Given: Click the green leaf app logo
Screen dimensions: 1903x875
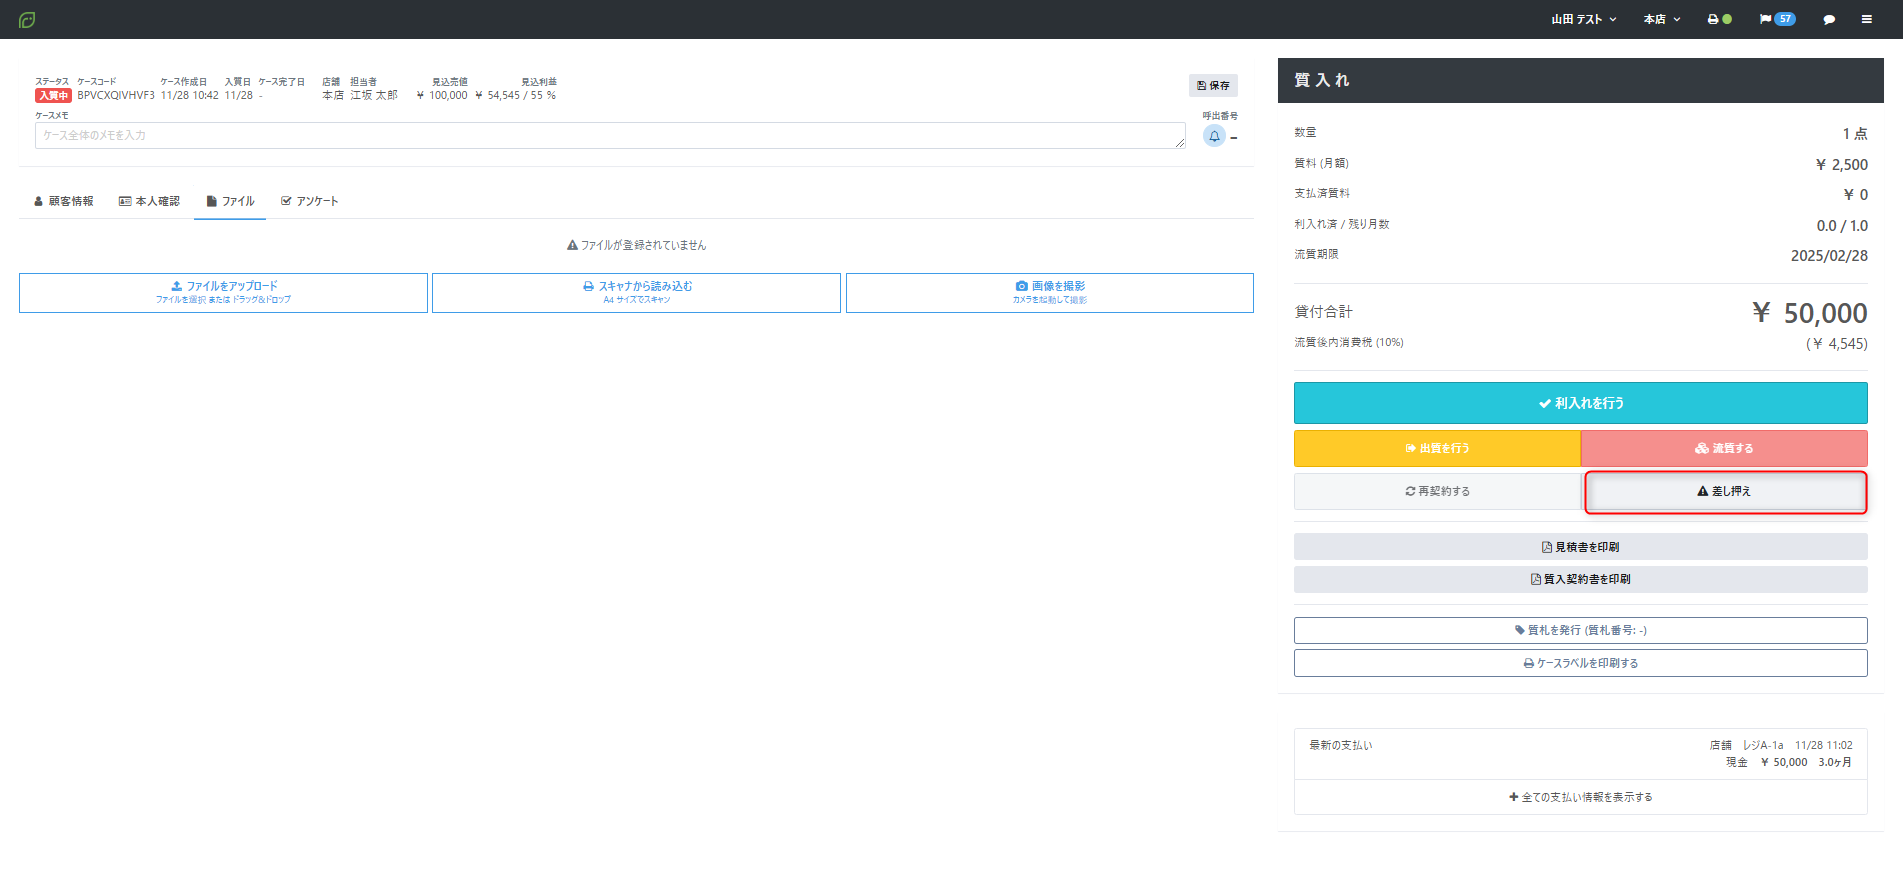Looking at the screenshot, I should [x=27, y=19].
